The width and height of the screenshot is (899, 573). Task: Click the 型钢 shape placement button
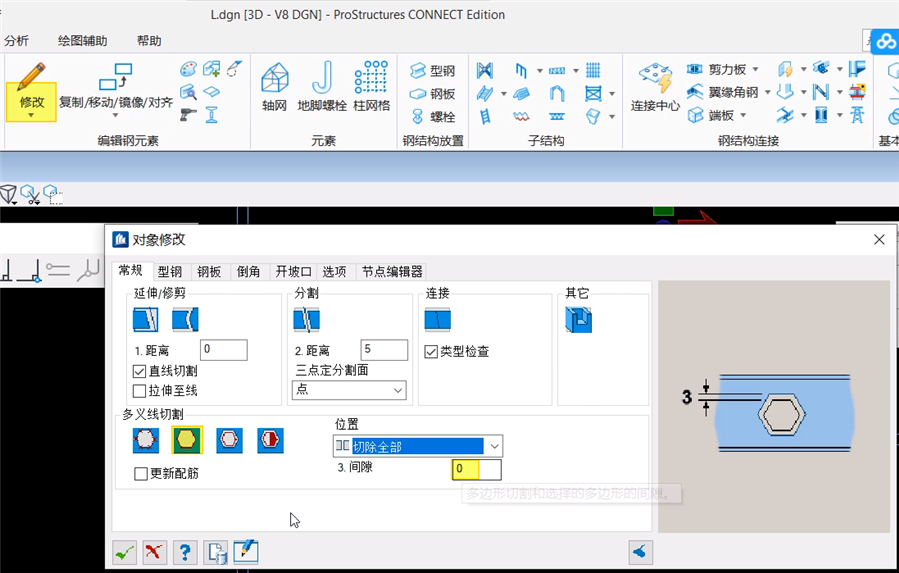coord(433,71)
